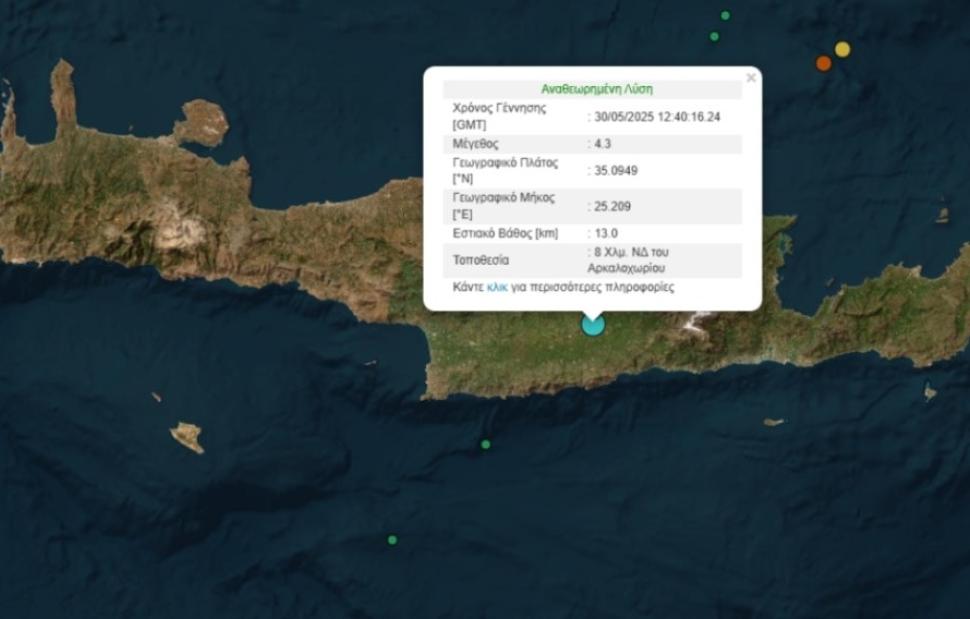Select the latitude value 35.0949
This screenshot has height=619, width=970.
615,171
